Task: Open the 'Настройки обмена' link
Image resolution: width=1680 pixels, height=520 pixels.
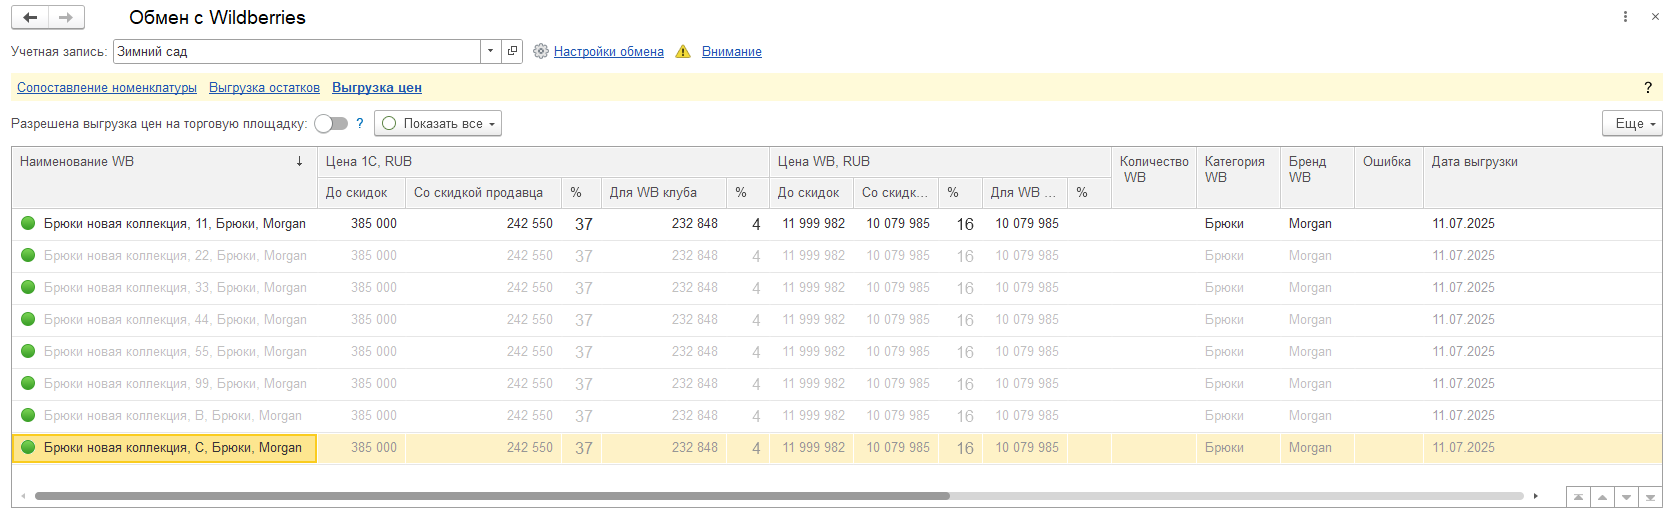Action: coord(608,52)
